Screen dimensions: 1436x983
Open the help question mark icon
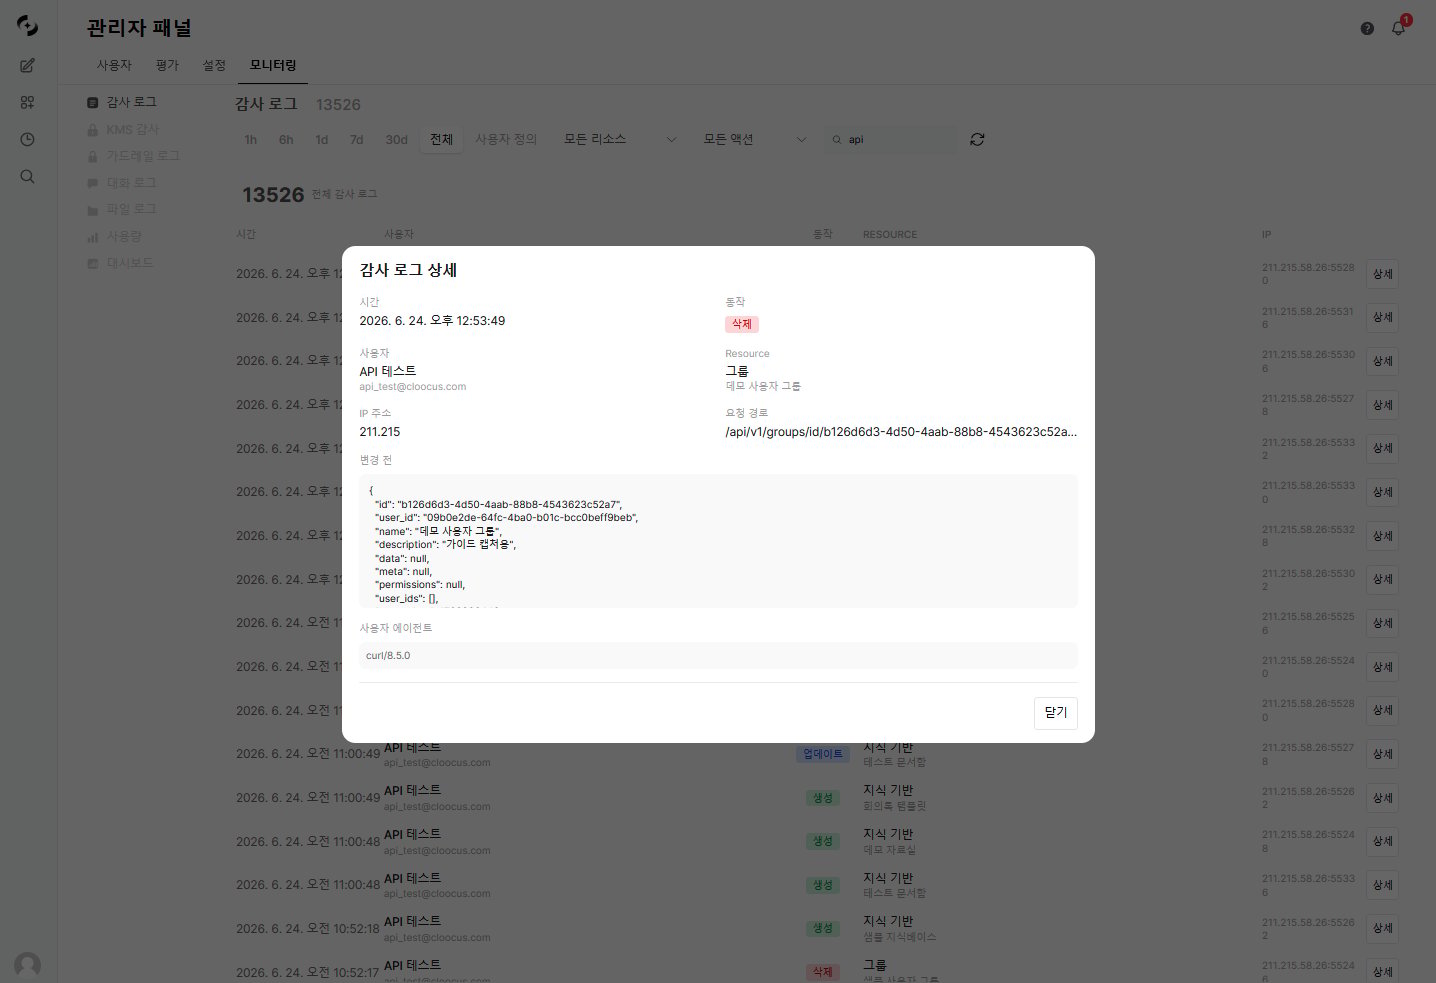point(1367,28)
